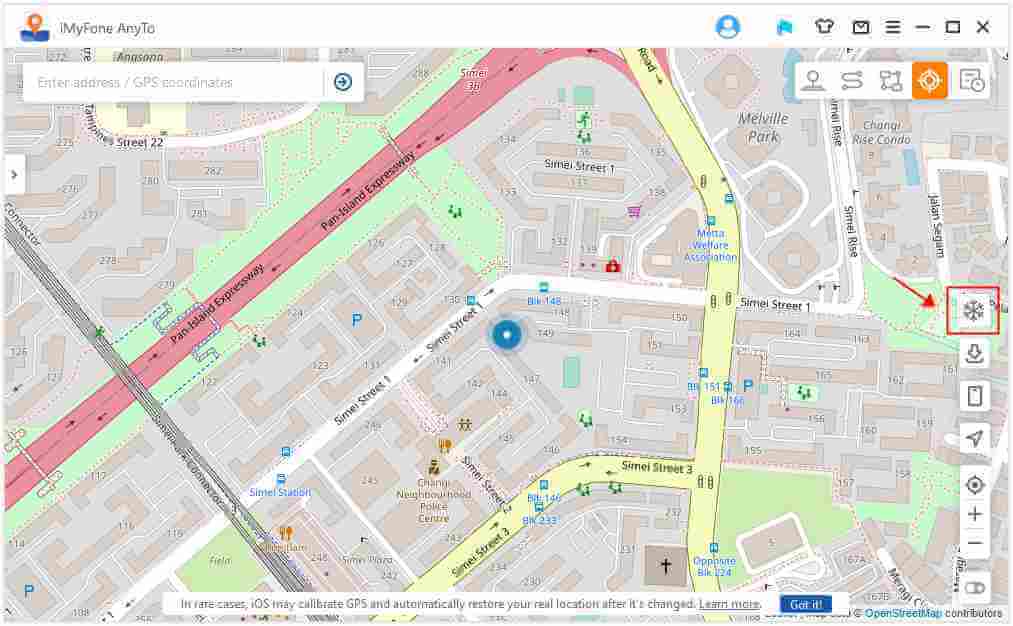Select Multi-spot Mode route icon
1013x626 pixels.
[891, 81]
